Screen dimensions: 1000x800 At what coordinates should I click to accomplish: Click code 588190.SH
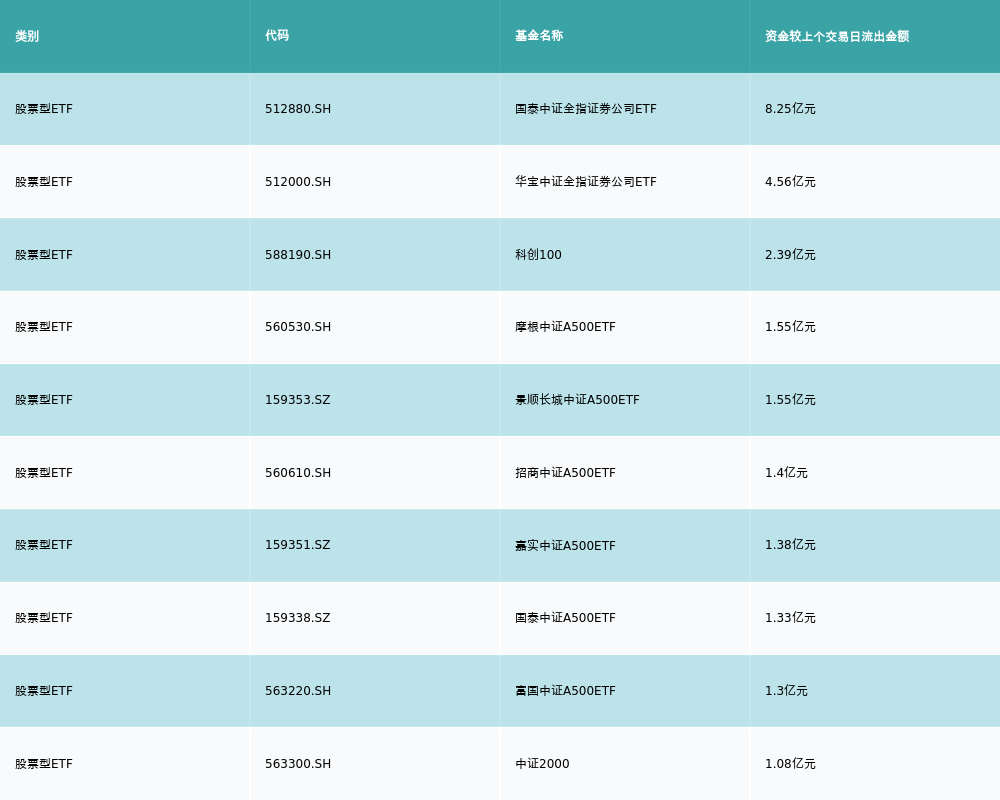tap(298, 255)
